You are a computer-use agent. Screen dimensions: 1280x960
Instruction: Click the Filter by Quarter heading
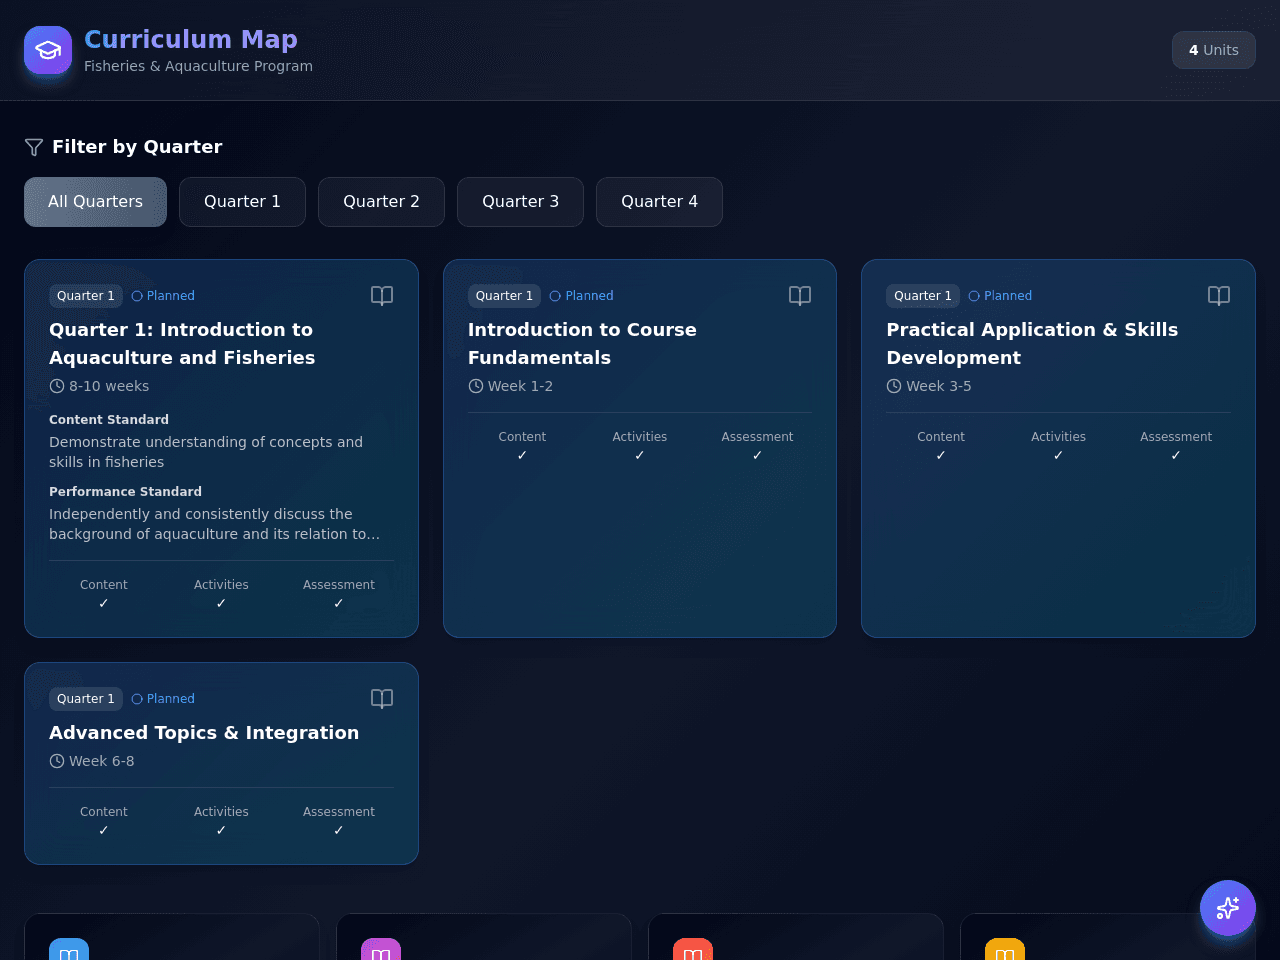[137, 147]
